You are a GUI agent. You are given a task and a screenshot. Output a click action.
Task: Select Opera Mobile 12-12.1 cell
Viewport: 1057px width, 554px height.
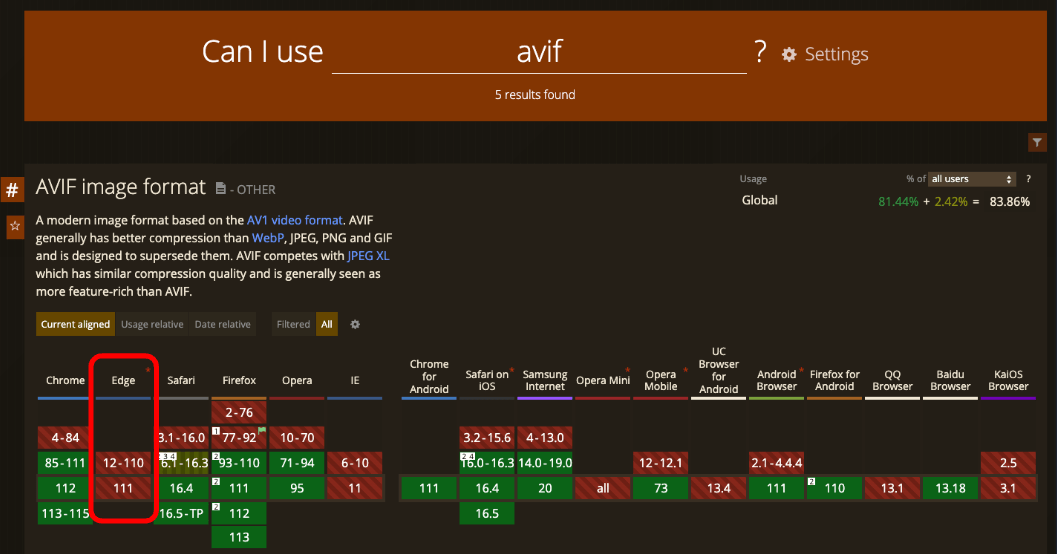[661, 463]
